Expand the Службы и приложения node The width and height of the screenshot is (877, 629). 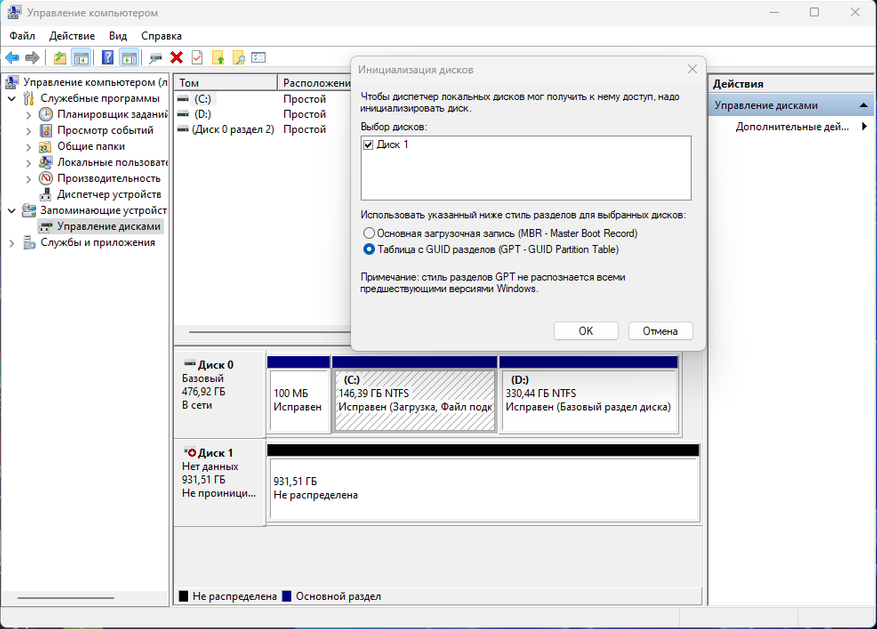(12, 243)
